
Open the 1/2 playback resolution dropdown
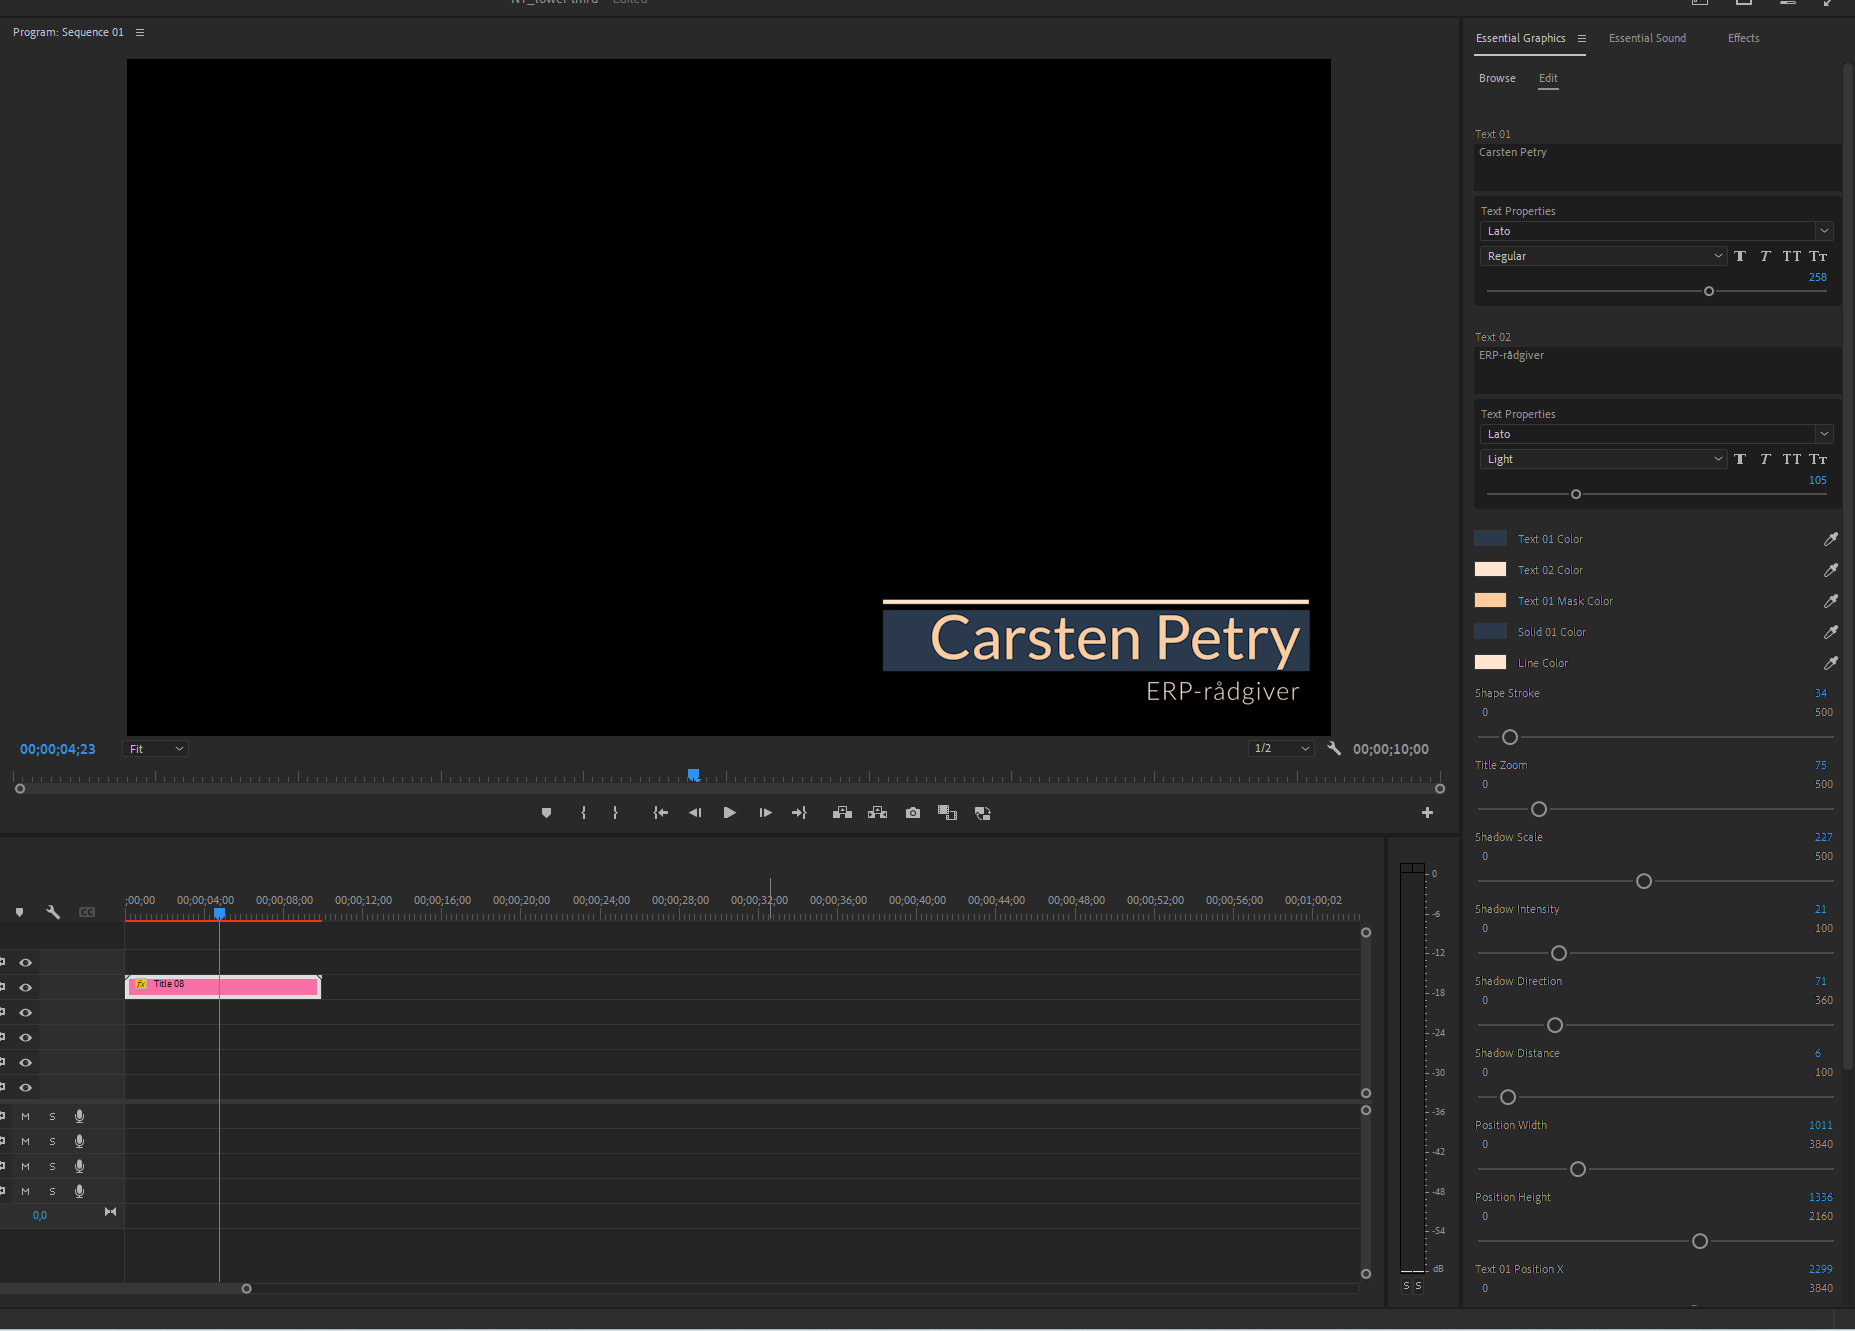[x=1282, y=748]
